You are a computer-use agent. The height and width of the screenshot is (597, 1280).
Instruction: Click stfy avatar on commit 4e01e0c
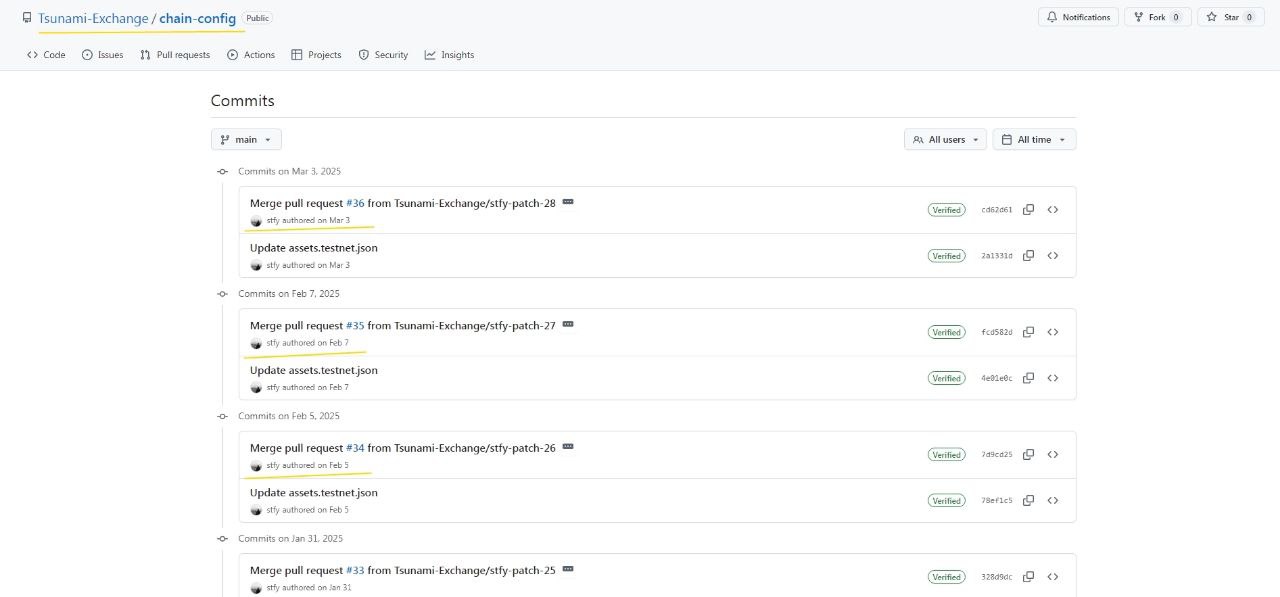click(x=256, y=388)
